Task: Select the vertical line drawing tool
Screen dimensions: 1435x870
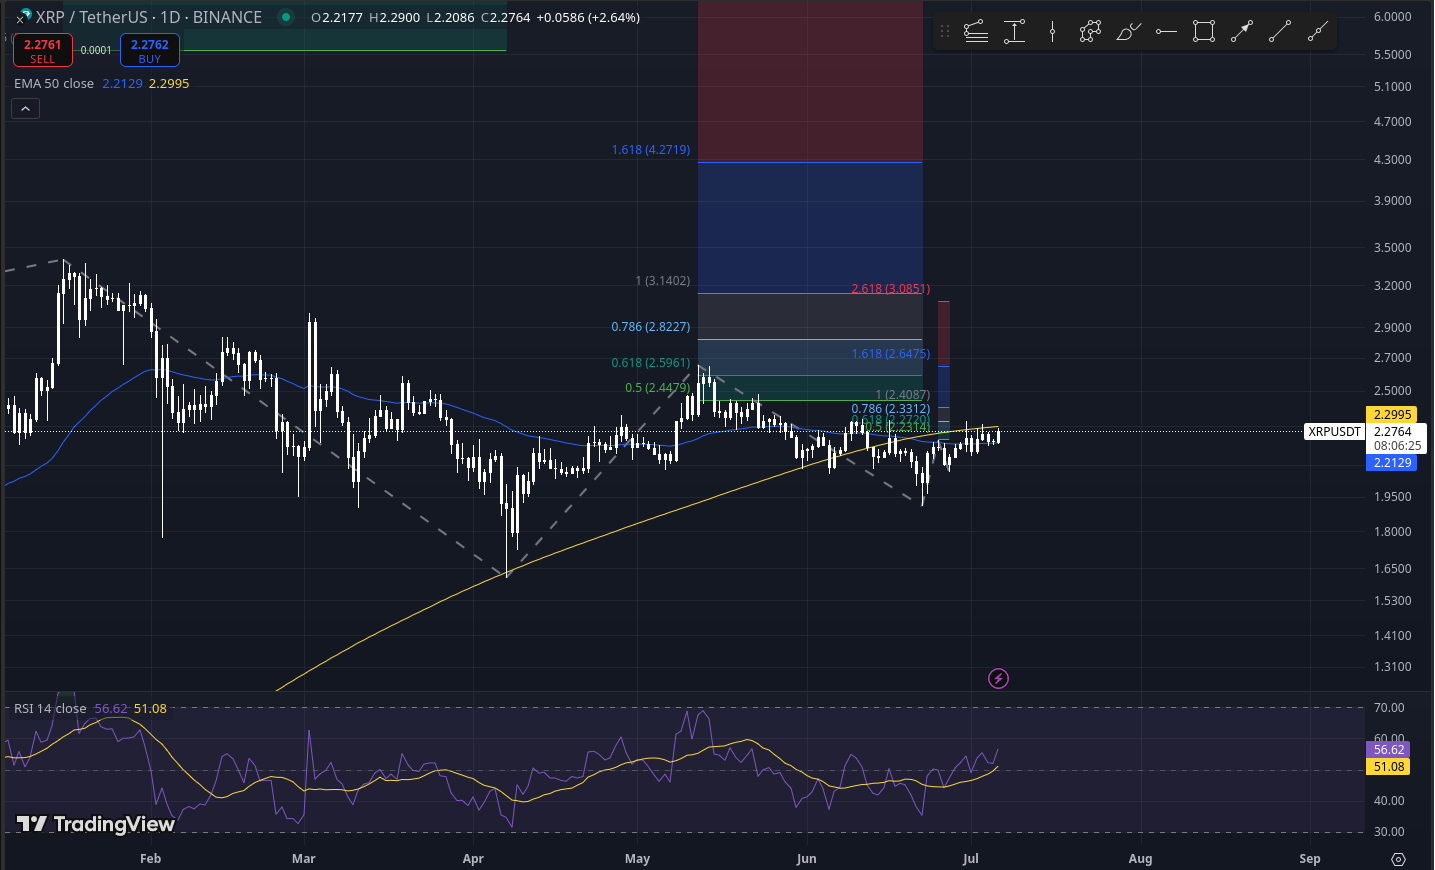Action: click(1052, 32)
